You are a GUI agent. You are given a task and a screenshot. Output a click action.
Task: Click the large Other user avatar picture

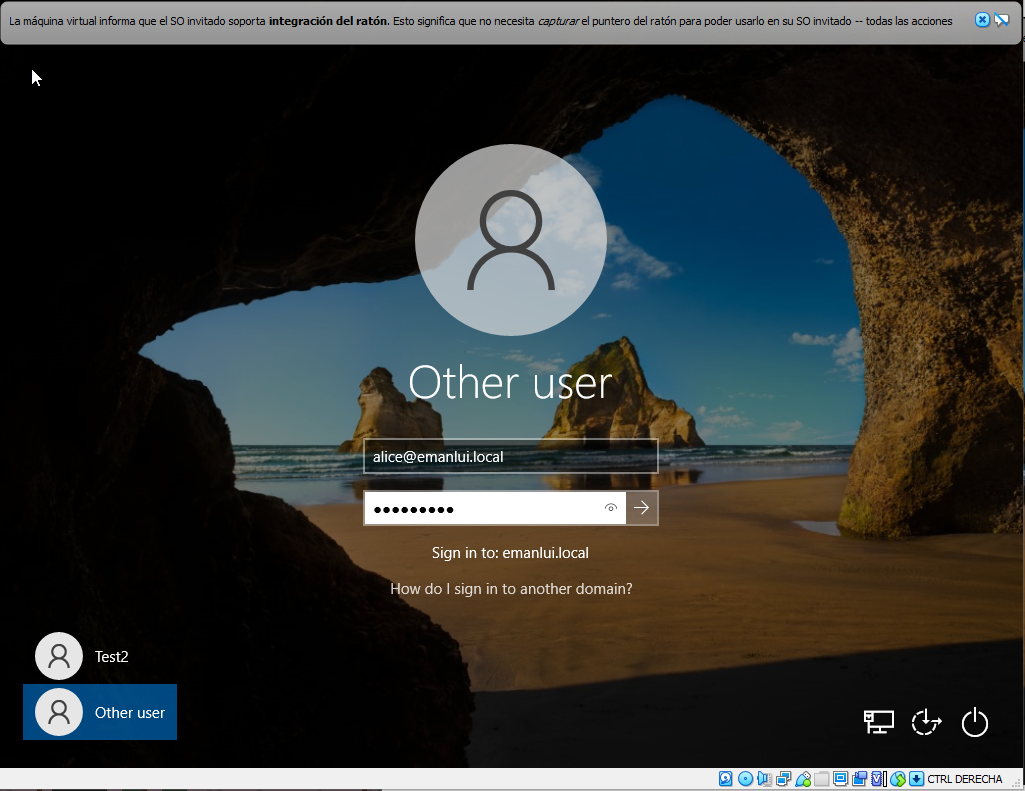[510, 240]
